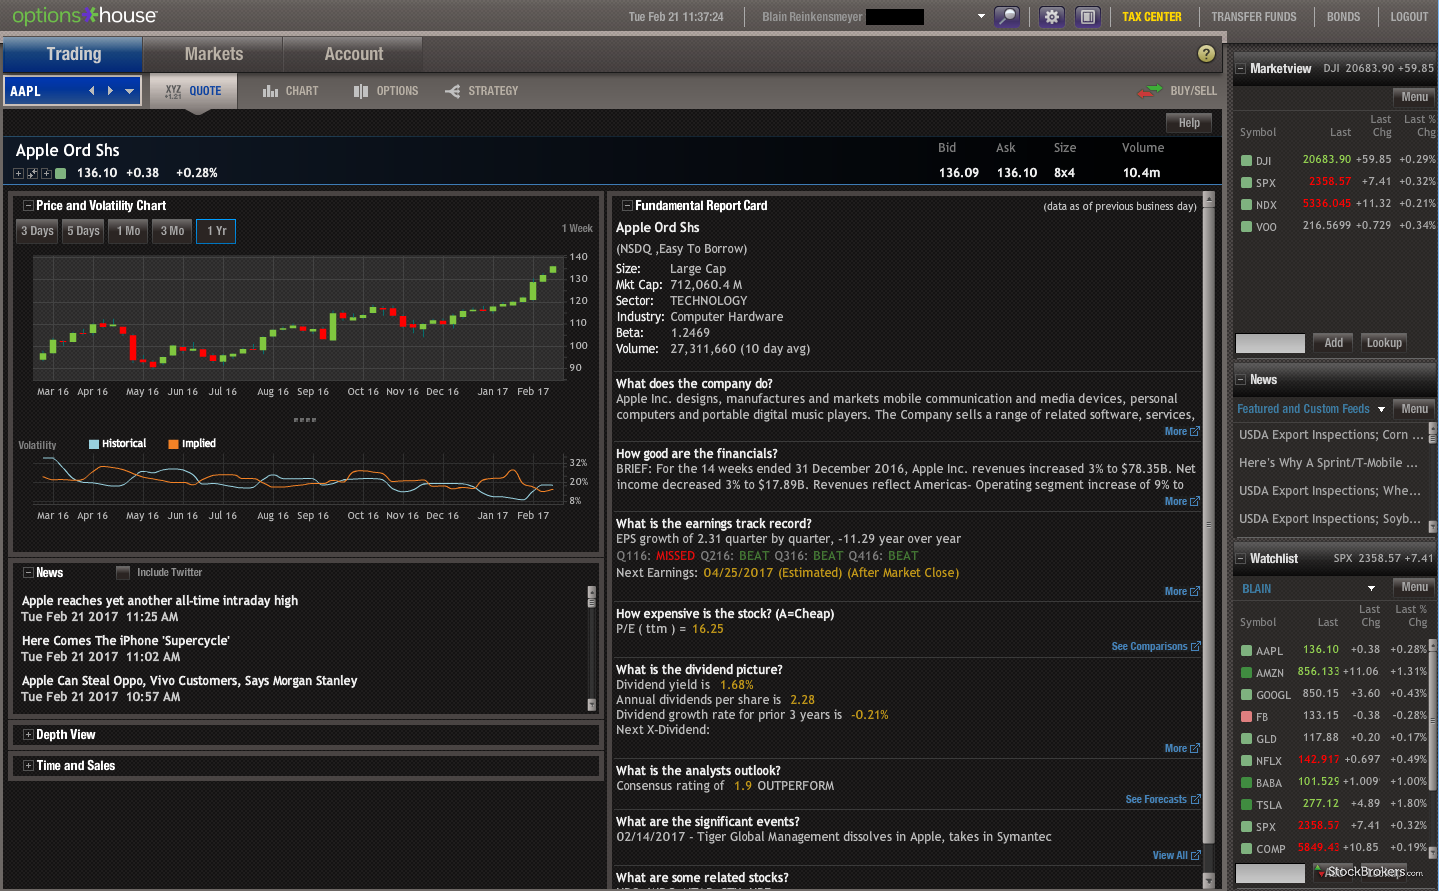Switch to the Markets tab
This screenshot has height=891, width=1439.
(x=213, y=54)
